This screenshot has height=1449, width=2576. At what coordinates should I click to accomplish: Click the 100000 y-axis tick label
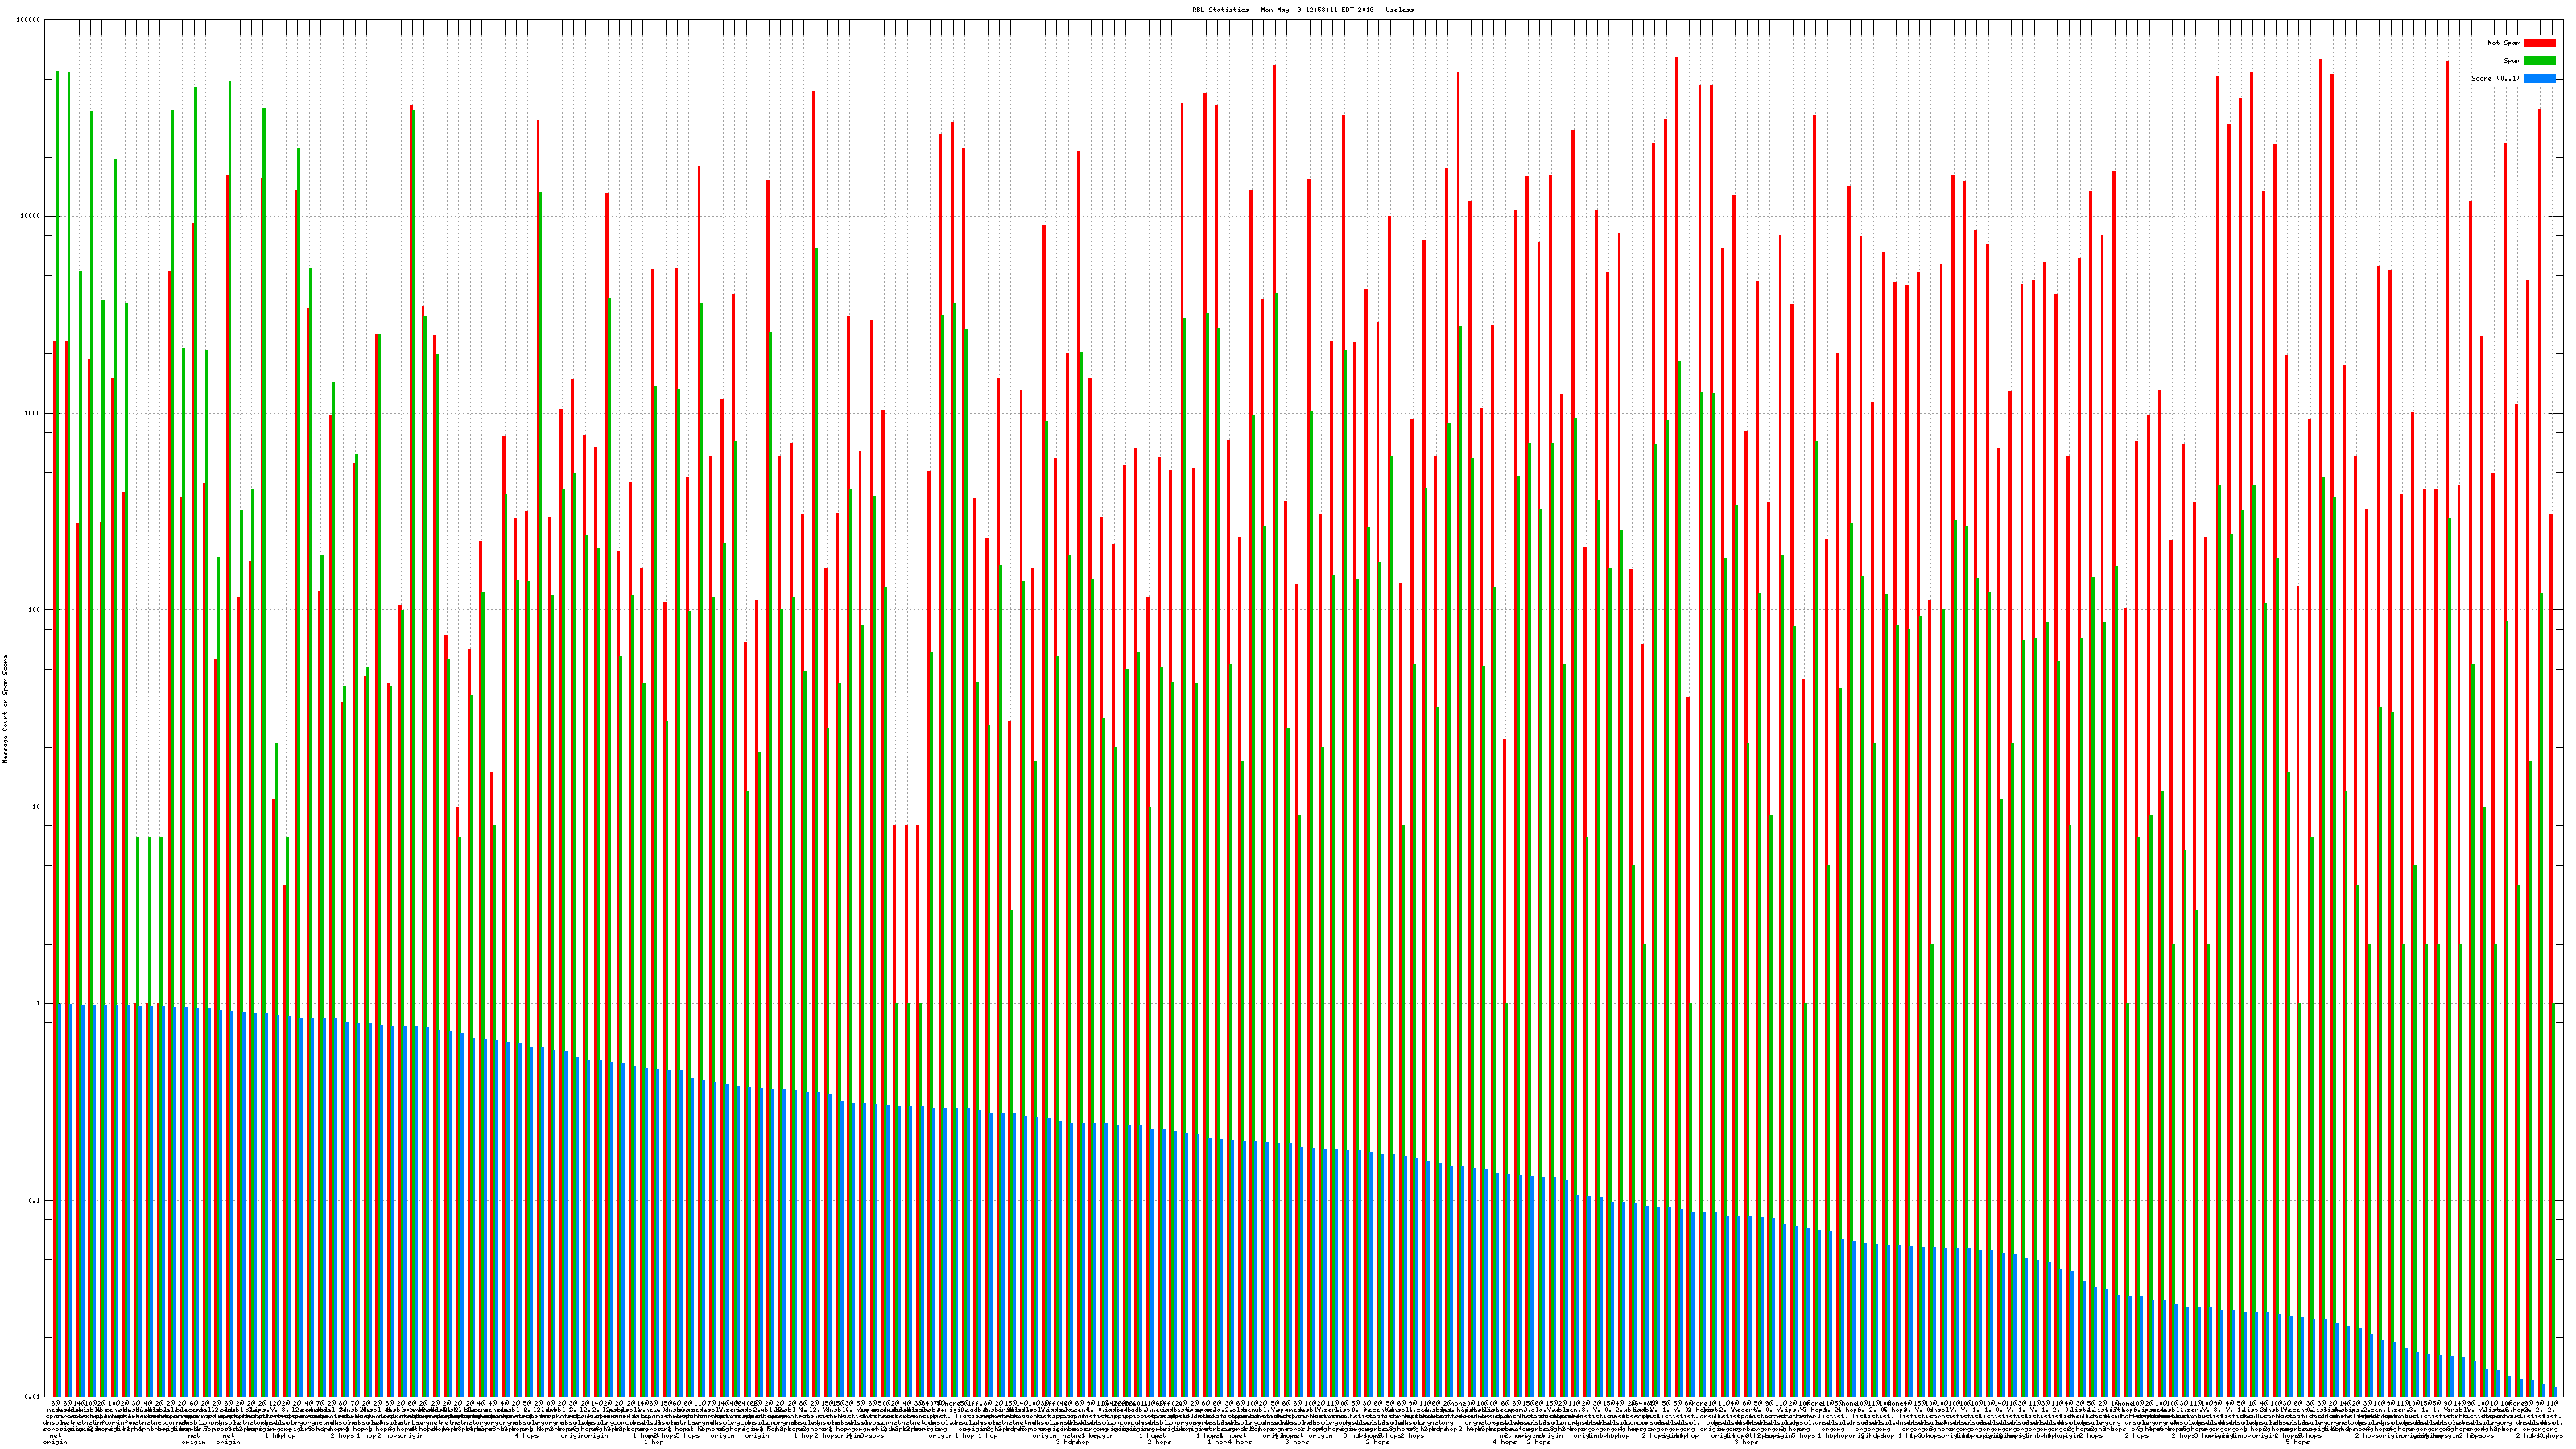click(x=29, y=20)
